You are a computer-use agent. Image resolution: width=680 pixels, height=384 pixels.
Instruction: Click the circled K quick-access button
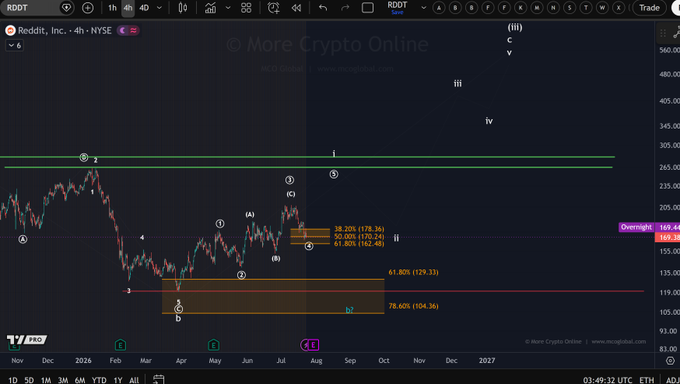pyautogui.click(x=520, y=8)
